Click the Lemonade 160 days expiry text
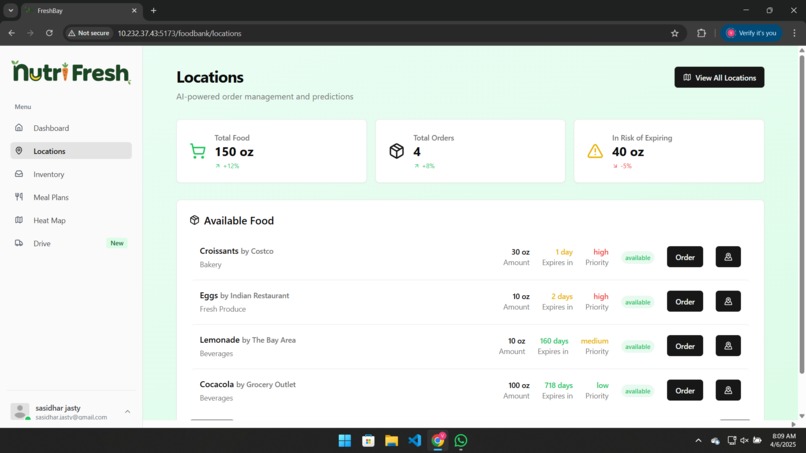 (554, 341)
